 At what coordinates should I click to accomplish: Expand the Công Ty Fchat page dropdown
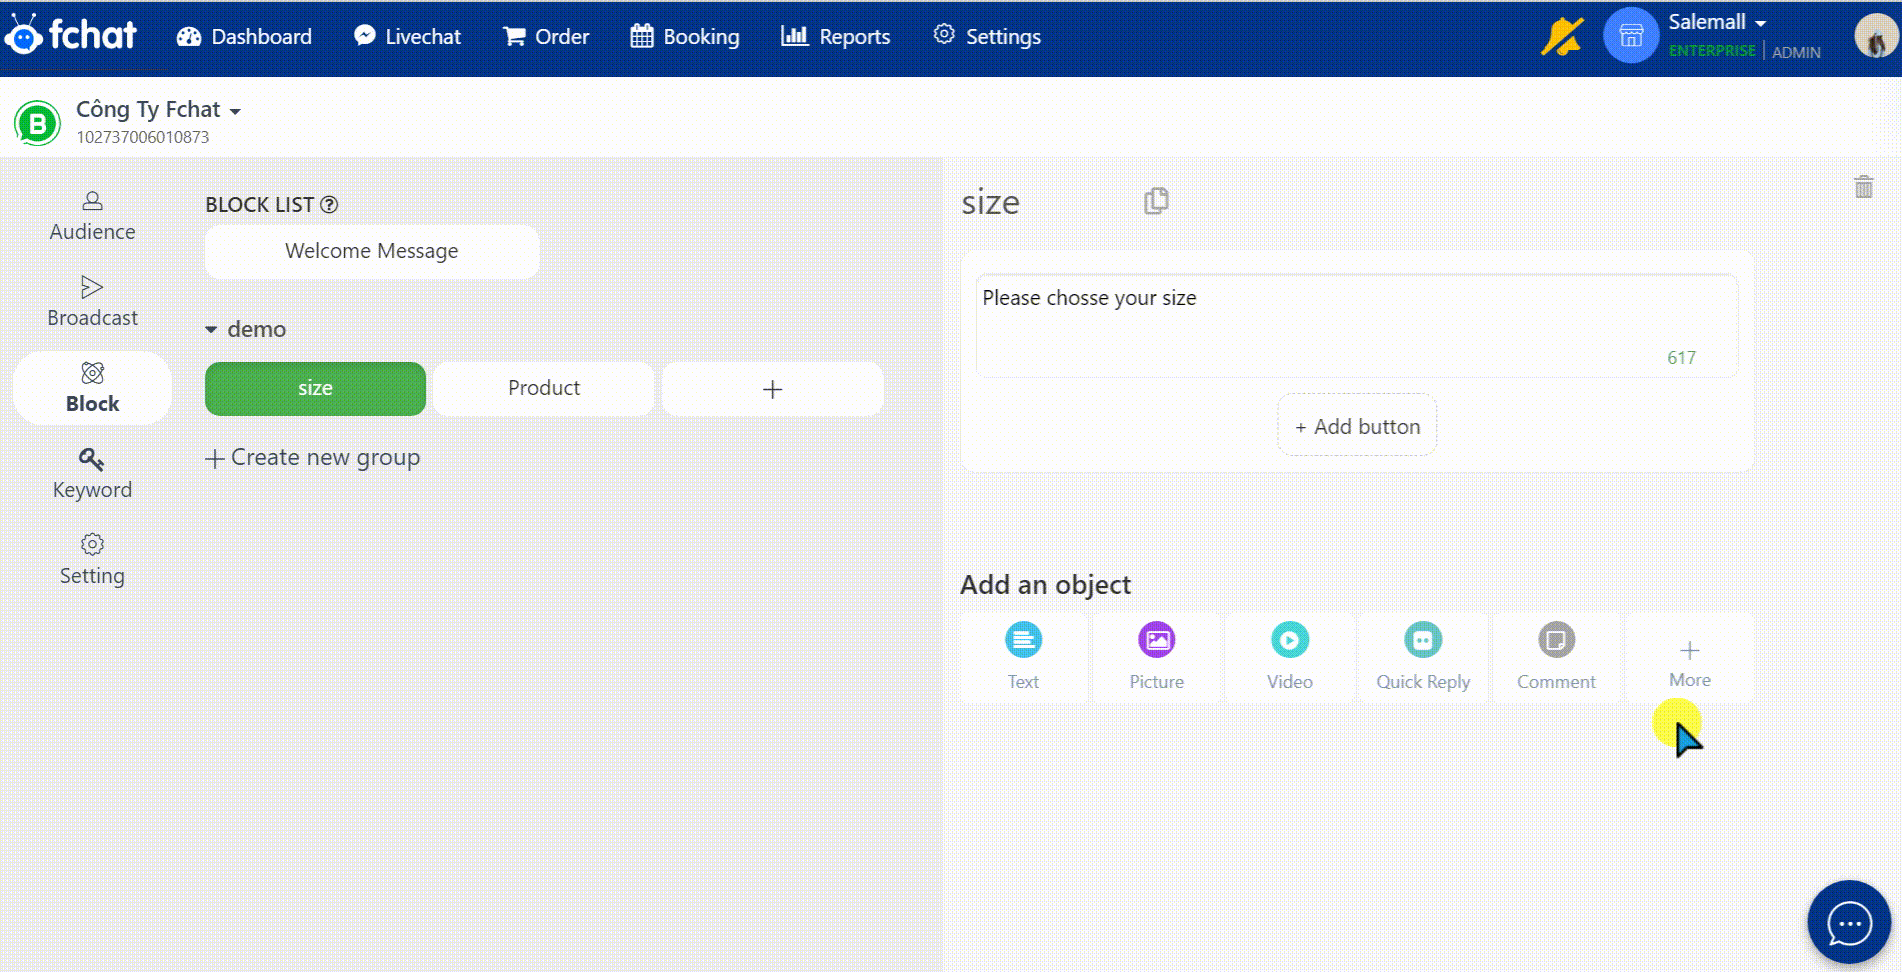[158, 109]
